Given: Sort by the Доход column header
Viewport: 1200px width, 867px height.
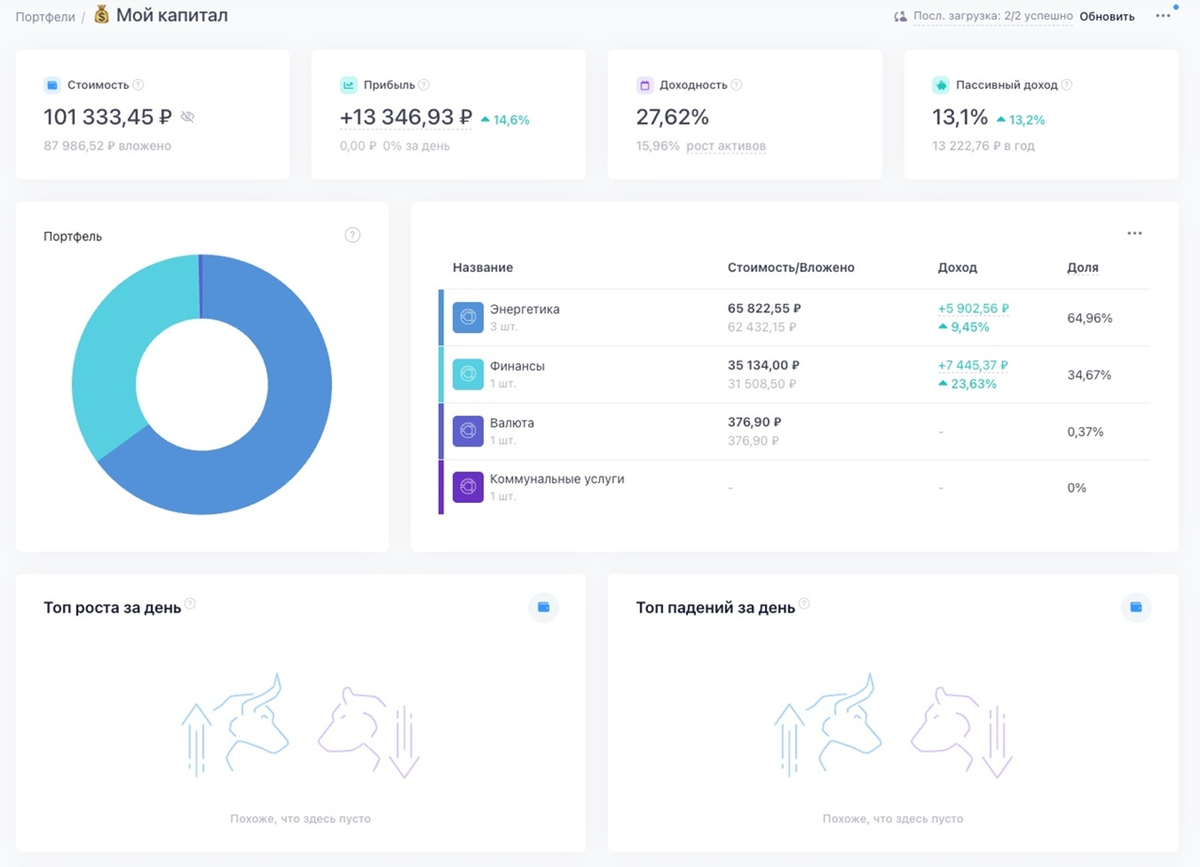Looking at the screenshot, I should 957,268.
